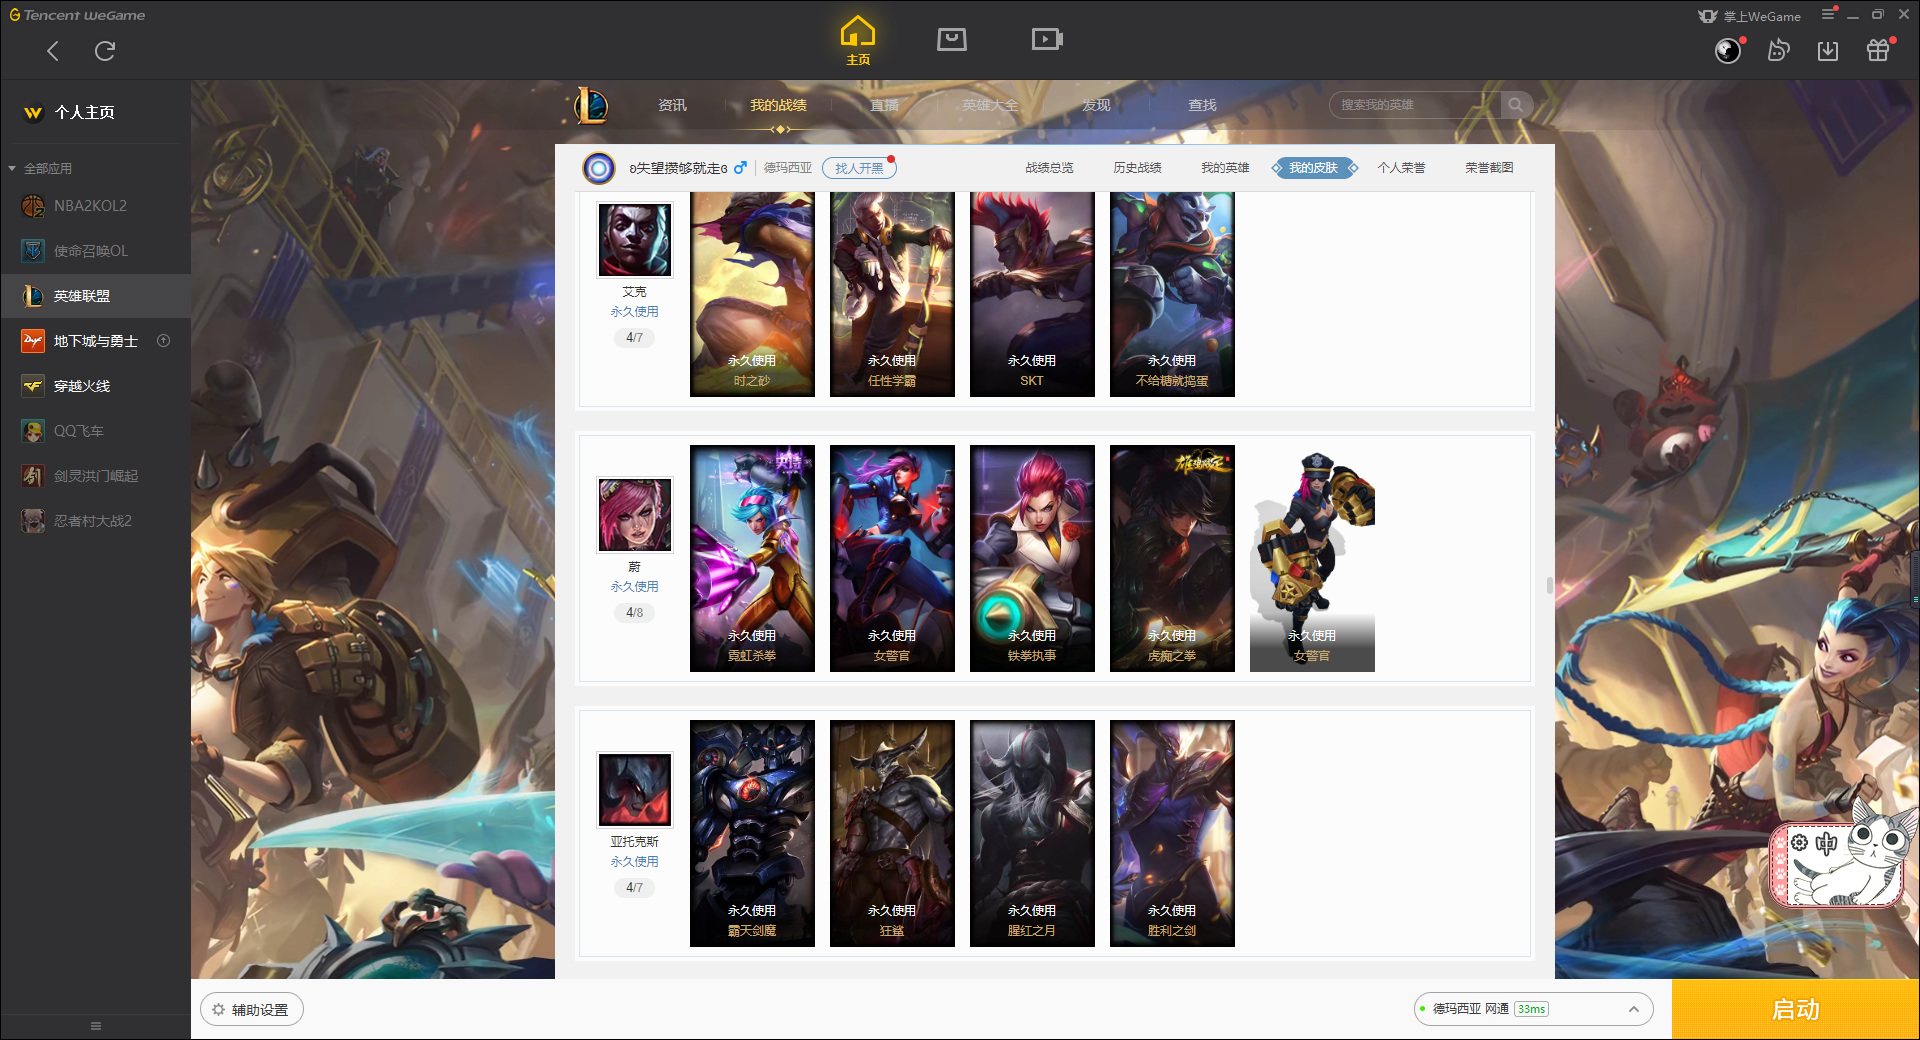Select 英雄联盟 in the sidebar

[95, 296]
